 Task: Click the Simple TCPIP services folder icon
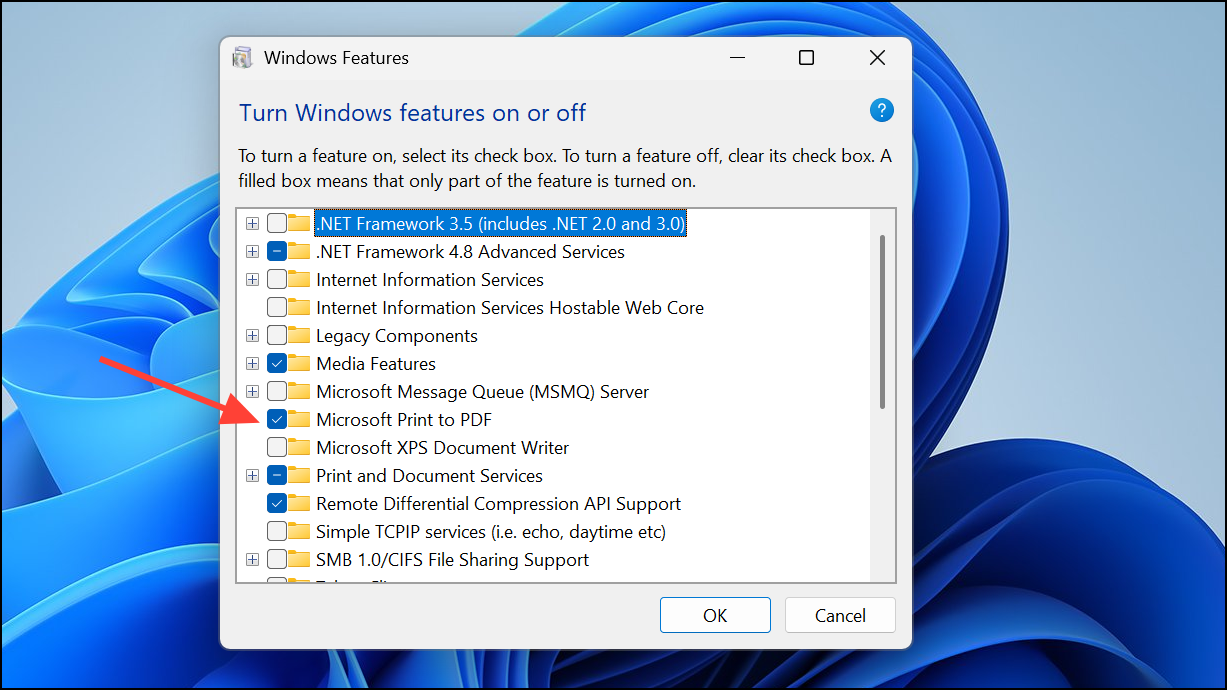(299, 532)
